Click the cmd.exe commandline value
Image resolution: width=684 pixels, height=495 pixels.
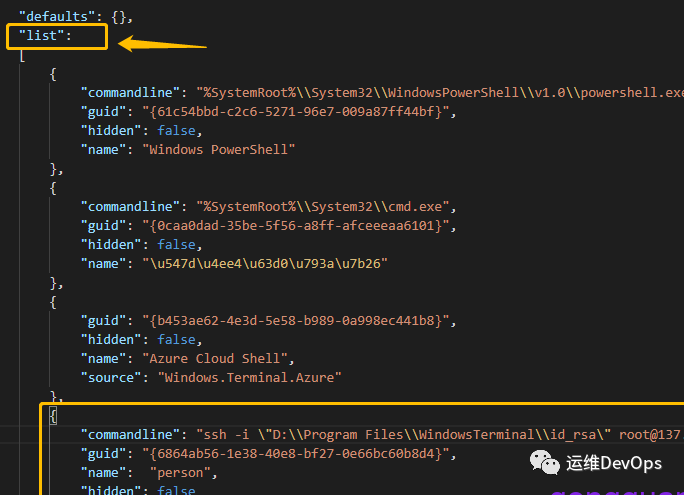click(323, 206)
